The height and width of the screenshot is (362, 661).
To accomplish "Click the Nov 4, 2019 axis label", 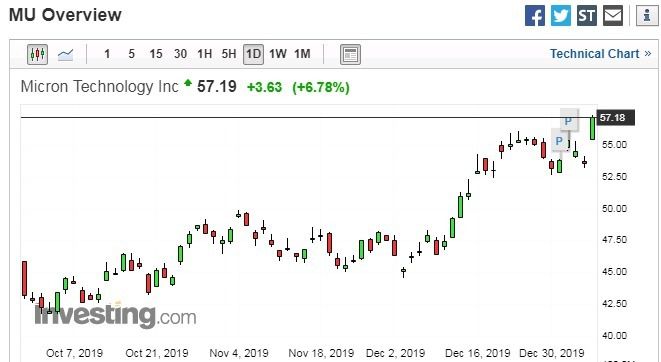I will pyautogui.click(x=239, y=353).
